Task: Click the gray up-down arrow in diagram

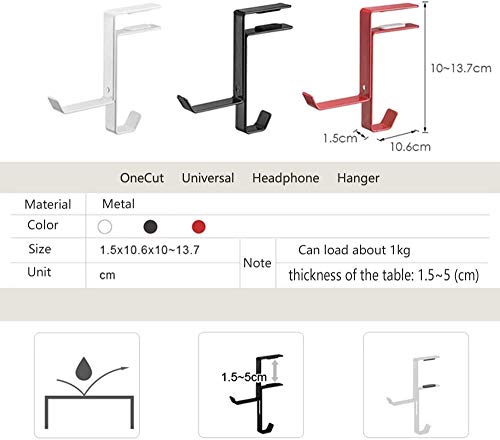Action: tap(275, 371)
